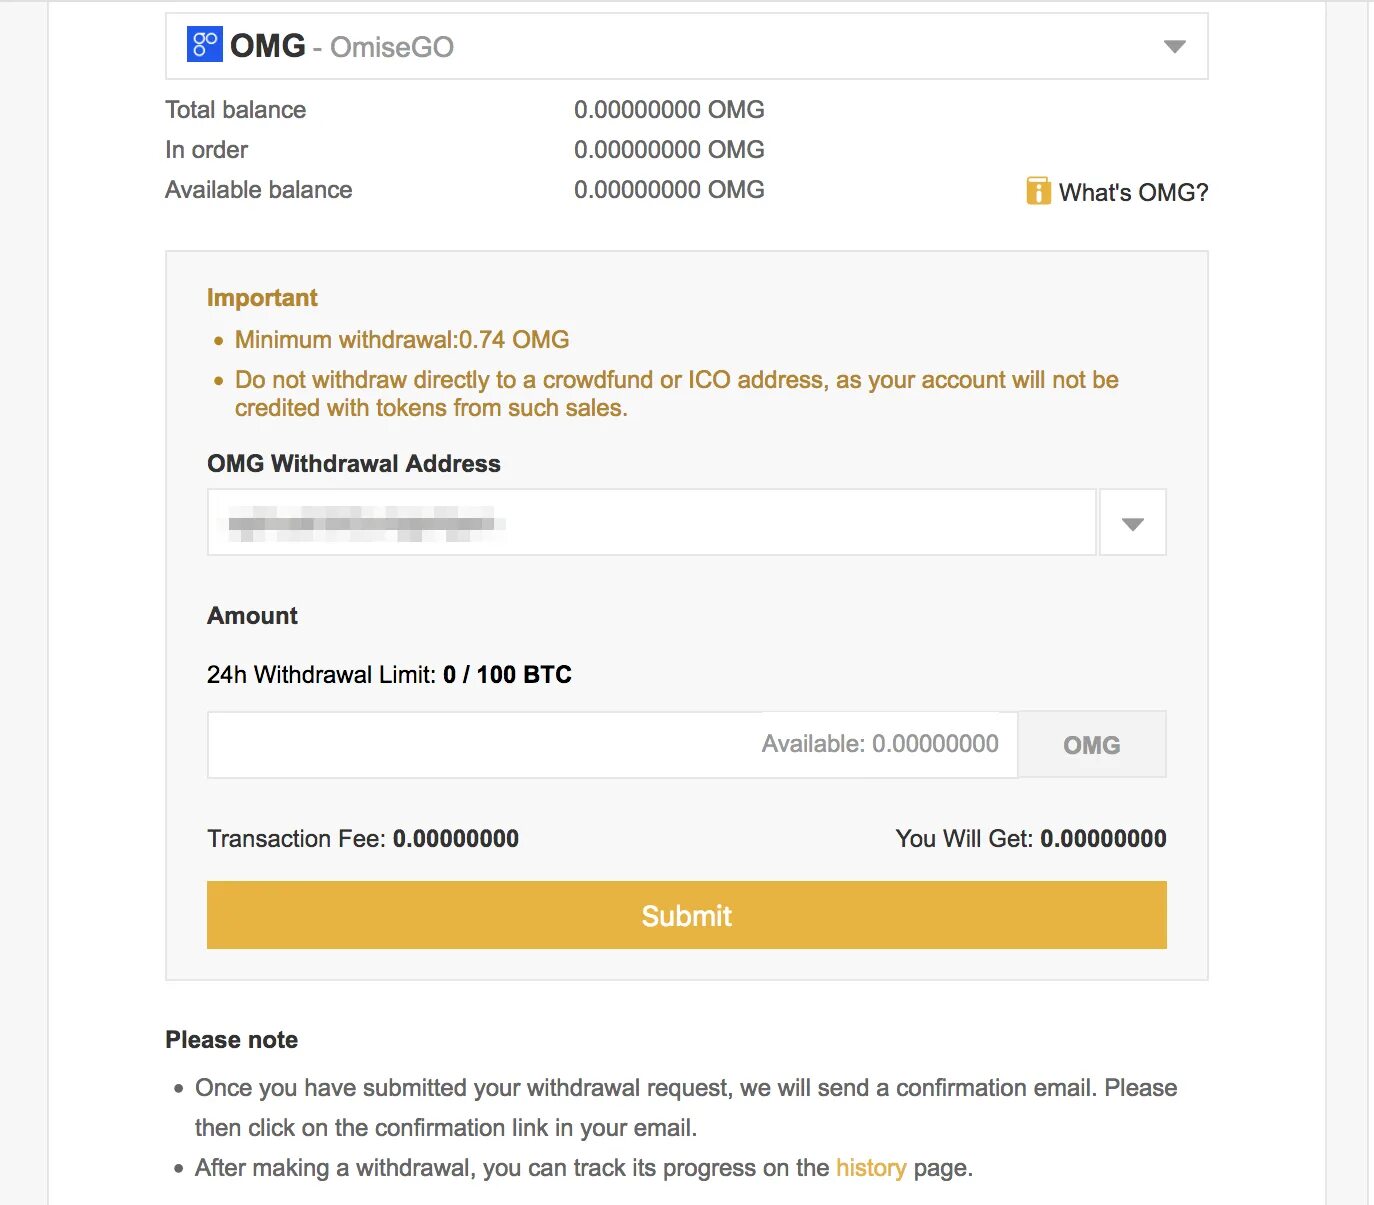Click the Transaction Fee amount
This screenshot has height=1205, width=1374.
click(x=455, y=839)
